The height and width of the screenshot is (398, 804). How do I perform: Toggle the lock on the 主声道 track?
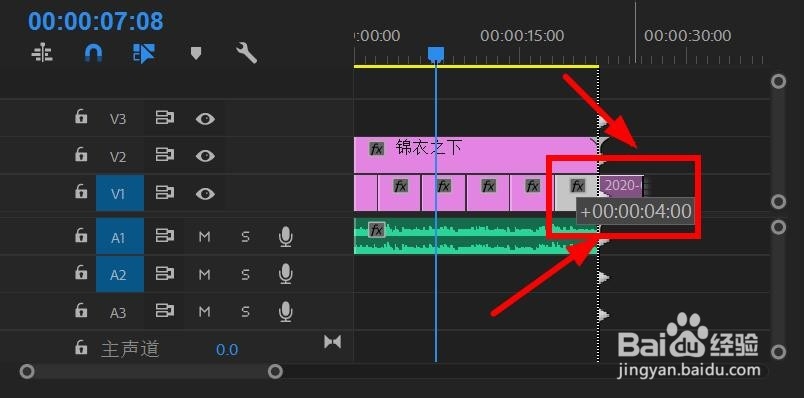(81, 347)
